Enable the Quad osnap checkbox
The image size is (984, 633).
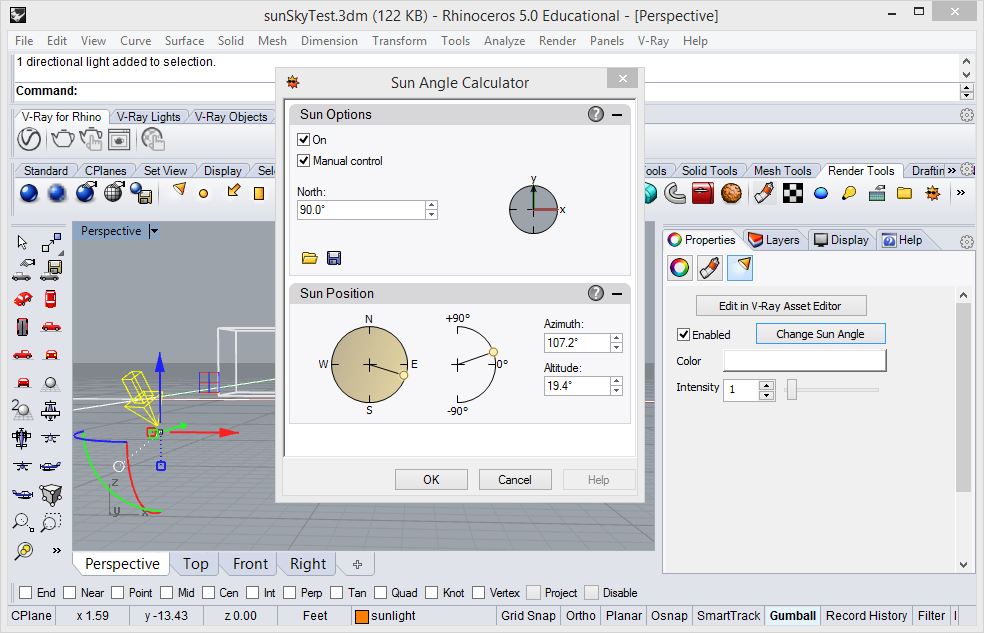click(380, 593)
